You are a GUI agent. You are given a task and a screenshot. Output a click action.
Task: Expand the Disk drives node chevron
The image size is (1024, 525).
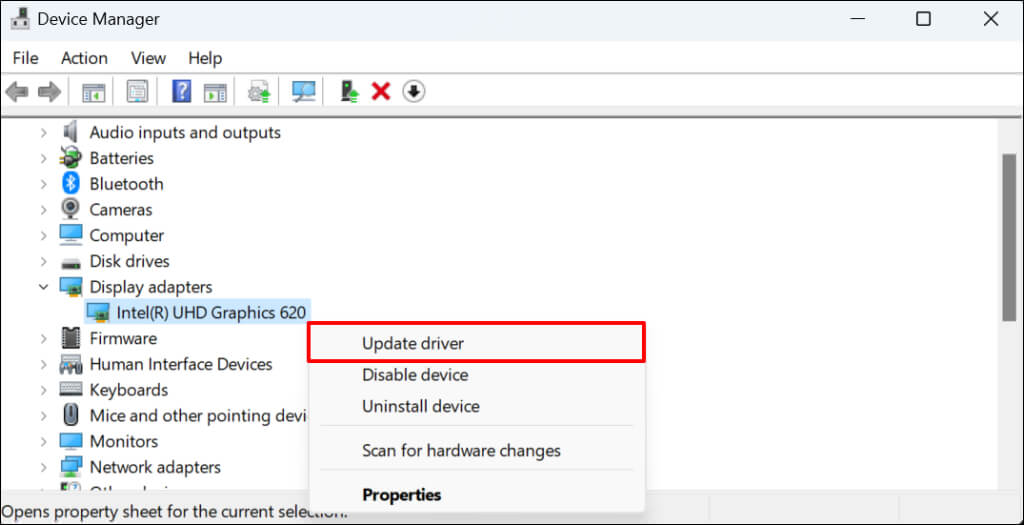point(44,261)
